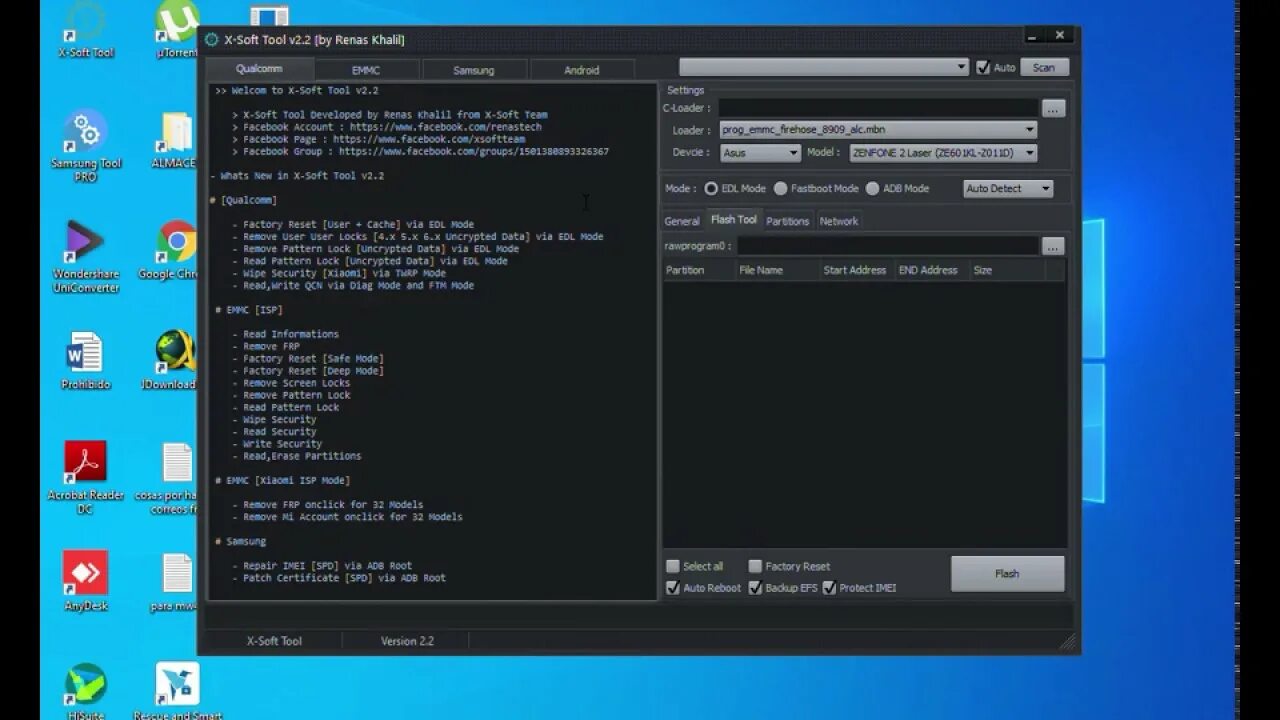1280x720 pixels.
Task: Launch Wondershare UniConverter icon
Action: coord(86,257)
